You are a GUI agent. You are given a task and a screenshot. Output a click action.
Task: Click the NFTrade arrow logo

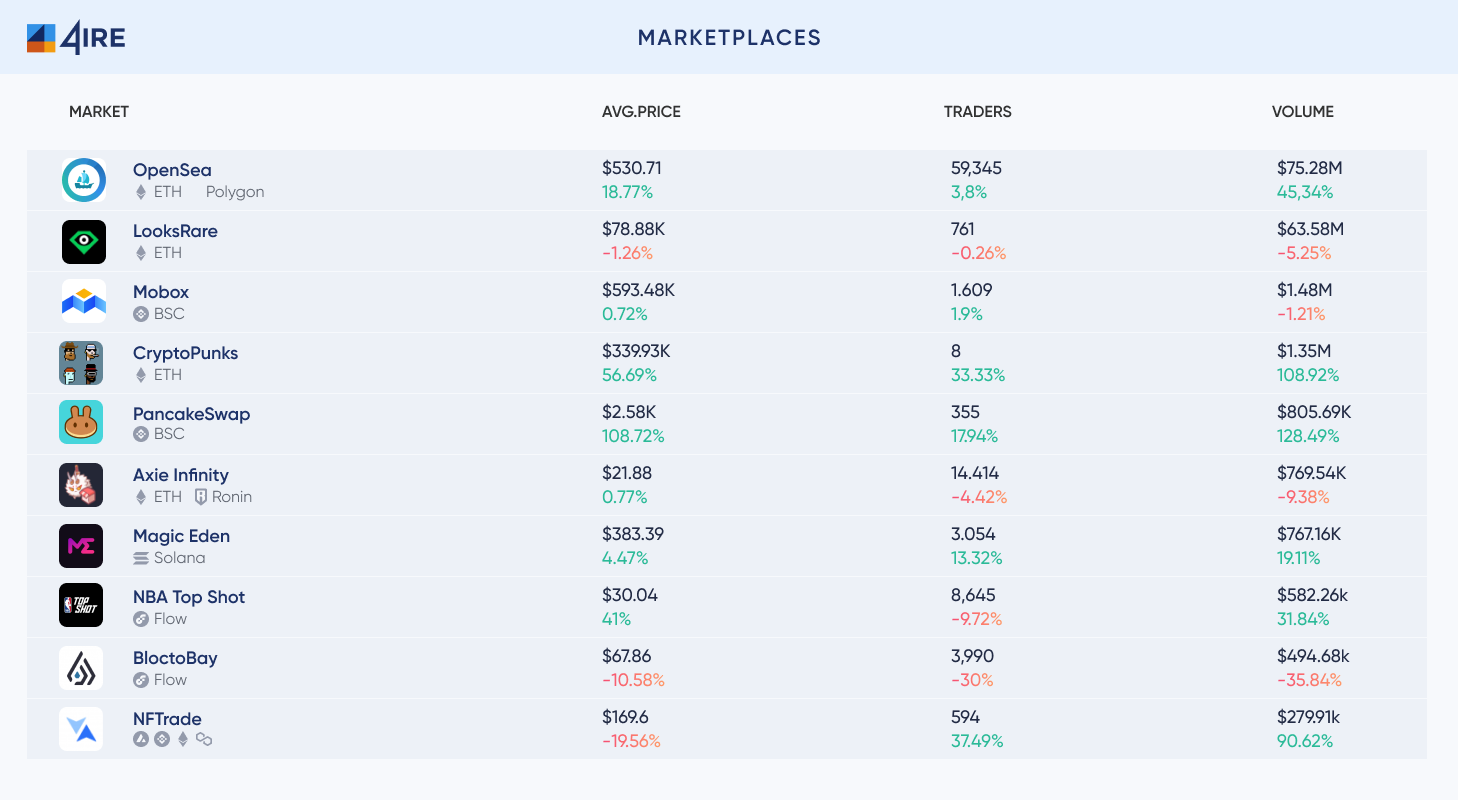click(x=81, y=728)
